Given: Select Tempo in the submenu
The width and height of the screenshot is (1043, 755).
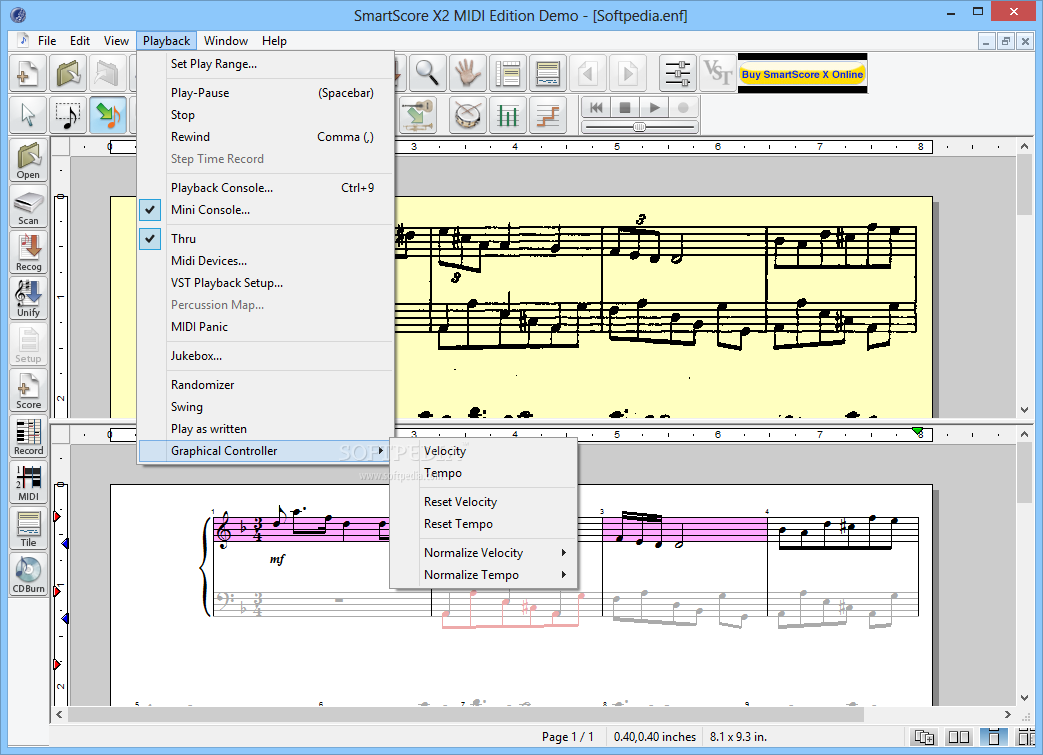Looking at the screenshot, I should point(484,472).
